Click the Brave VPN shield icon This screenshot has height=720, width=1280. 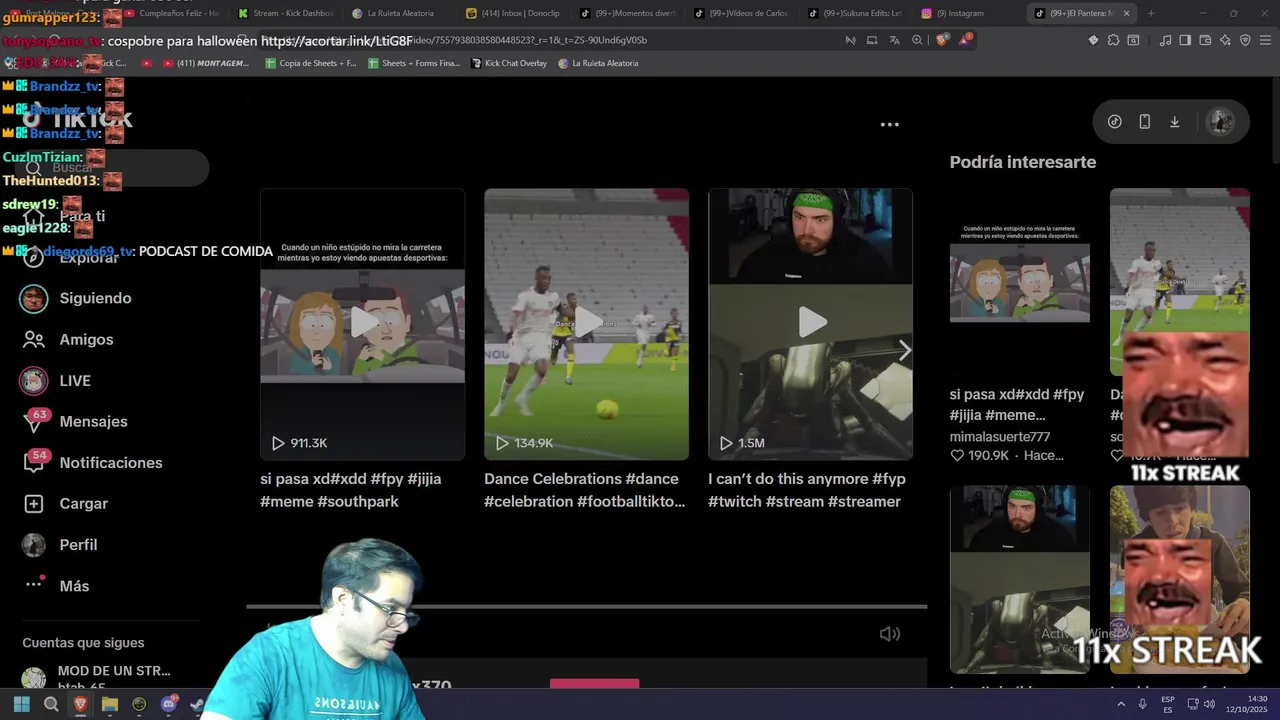tap(1245, 40)
